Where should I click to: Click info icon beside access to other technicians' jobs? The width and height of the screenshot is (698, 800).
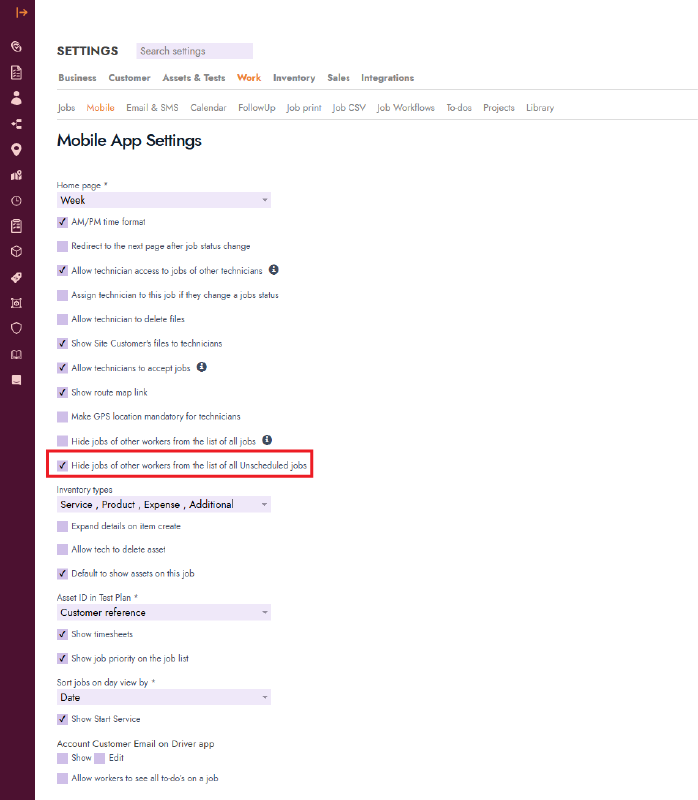274,269
